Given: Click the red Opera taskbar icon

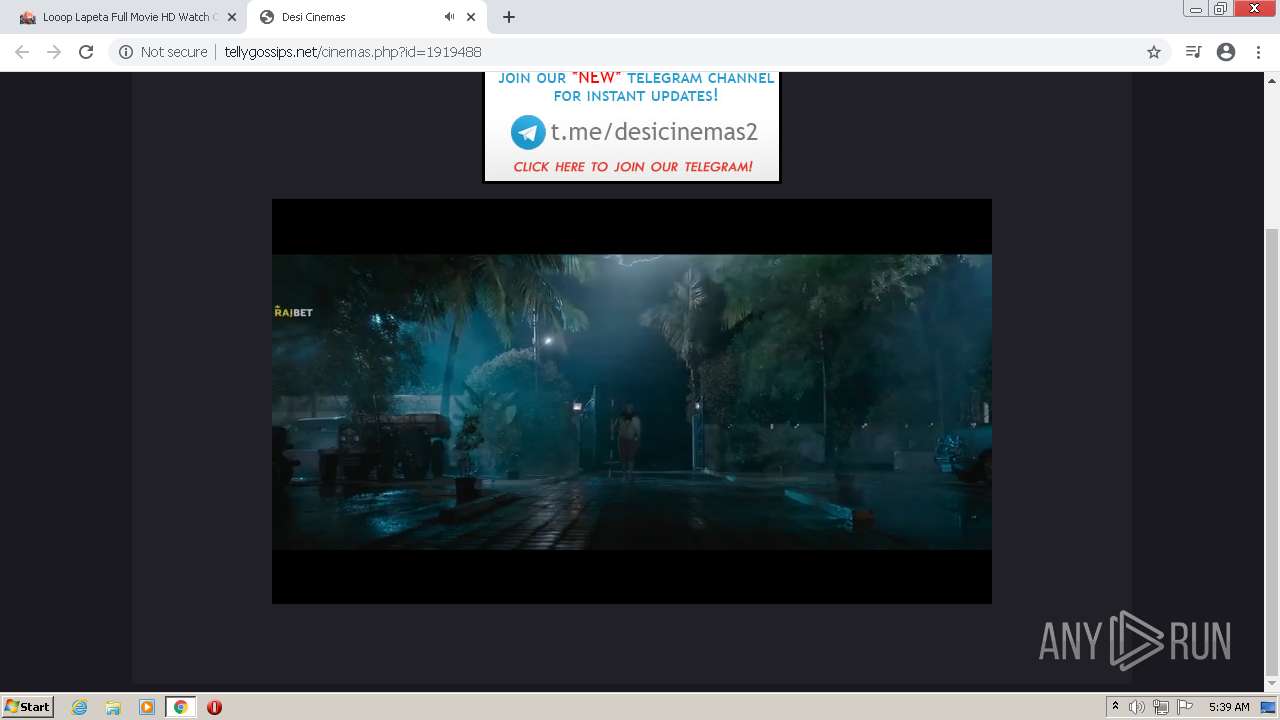Looking at the screenshot, I should (x=214, y=707).
